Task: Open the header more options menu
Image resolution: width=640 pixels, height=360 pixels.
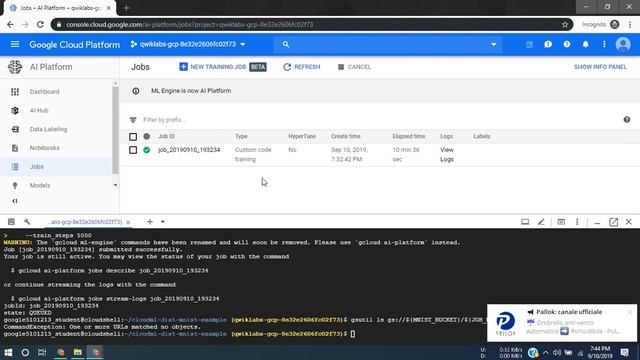Action: tap(604, 44)
